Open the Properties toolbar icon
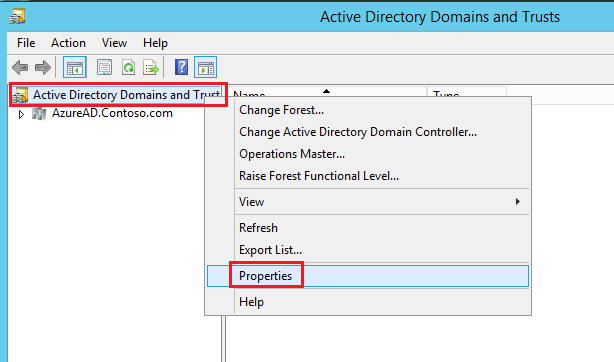The width and height of the screenshot is (614, 362). point(104,68)
